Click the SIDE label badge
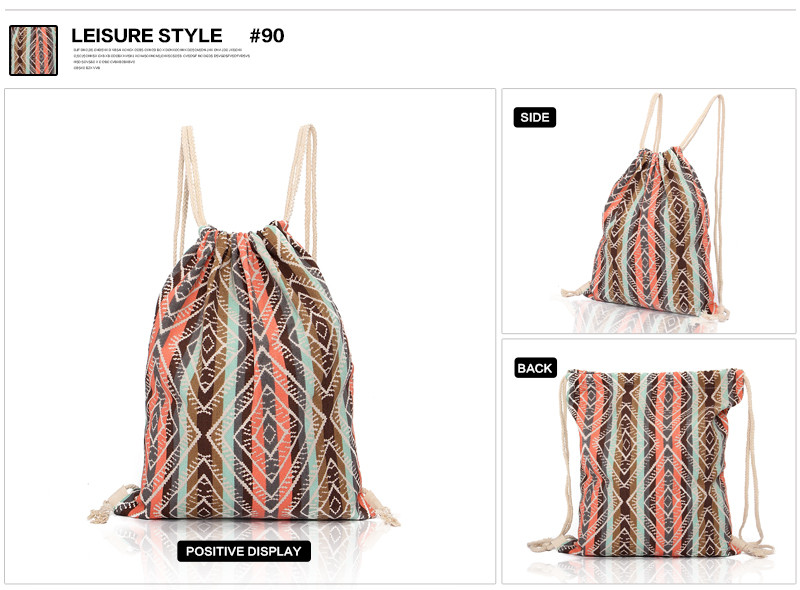 (535, 117)
